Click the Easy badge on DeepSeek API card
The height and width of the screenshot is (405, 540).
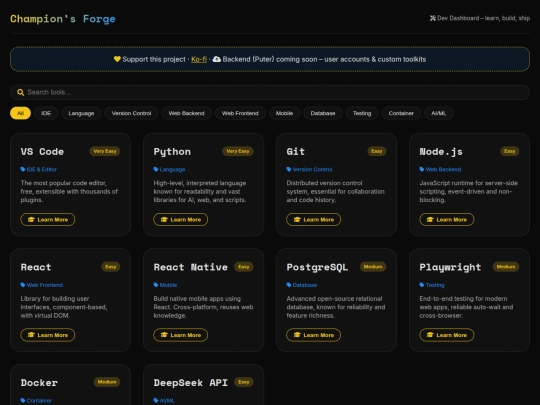coord(243,382)
